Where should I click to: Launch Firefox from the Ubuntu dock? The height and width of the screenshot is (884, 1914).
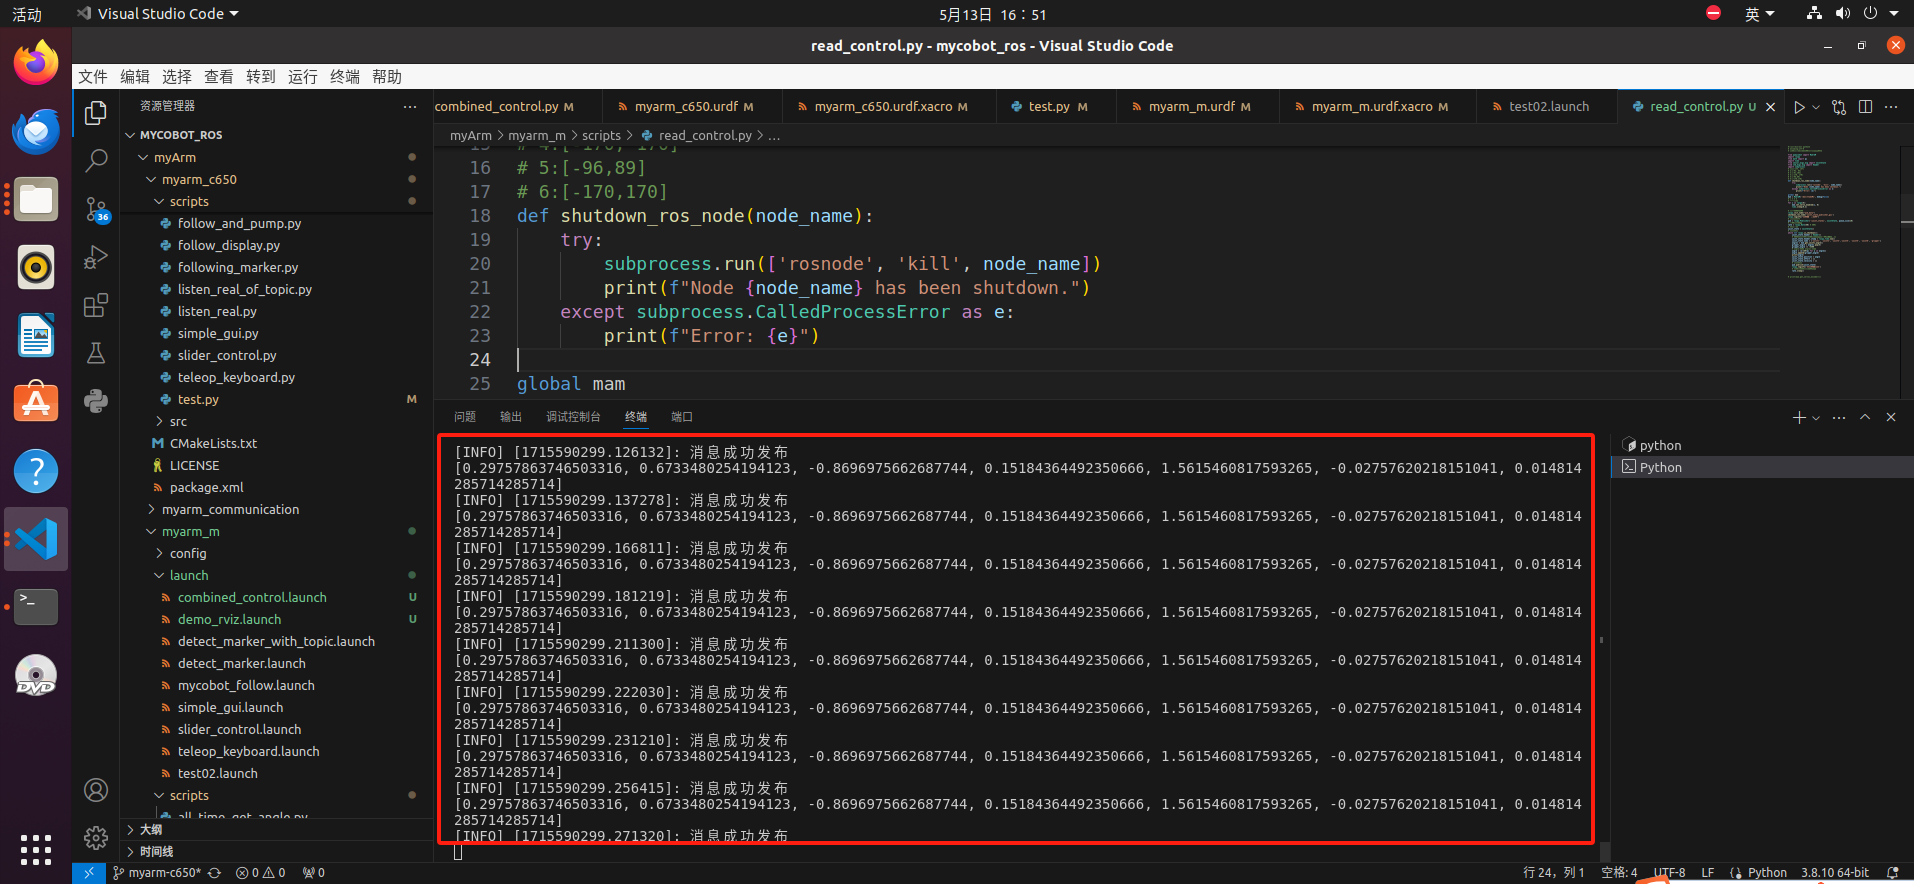click(36, 64)
